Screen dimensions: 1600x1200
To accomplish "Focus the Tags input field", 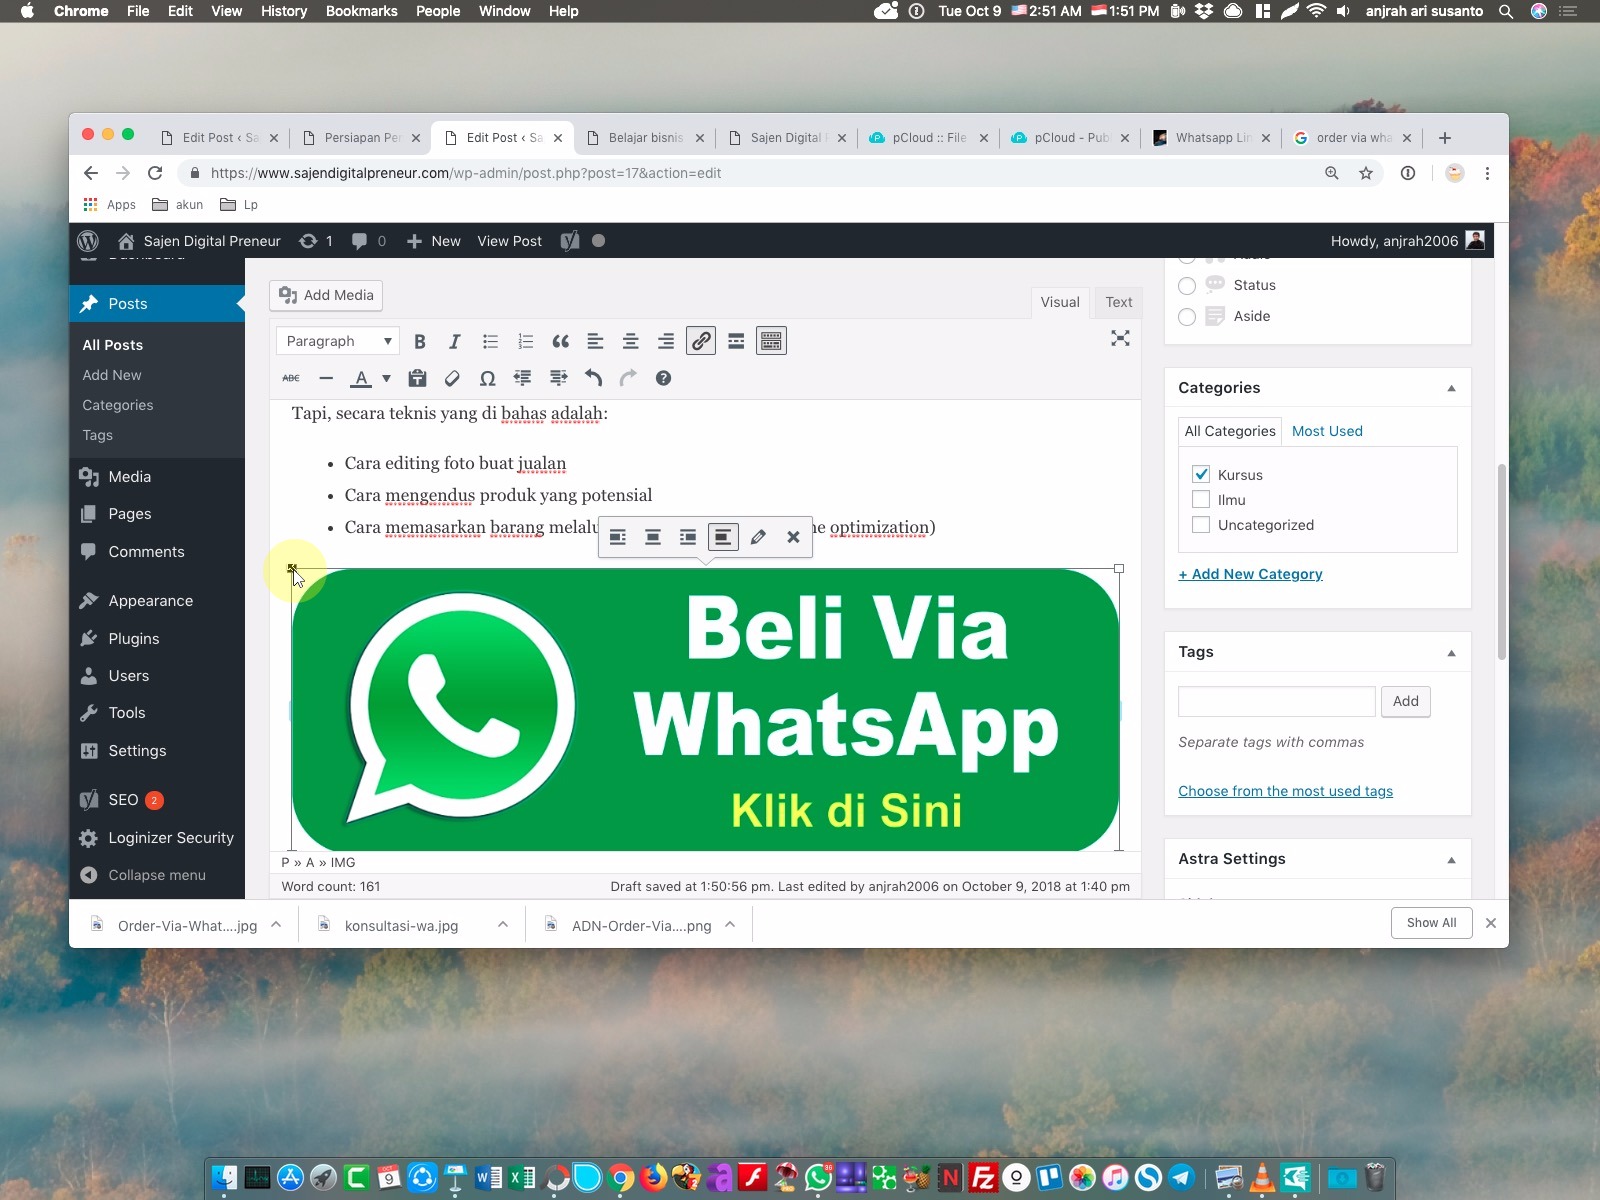I will [x=1277, y=701].
